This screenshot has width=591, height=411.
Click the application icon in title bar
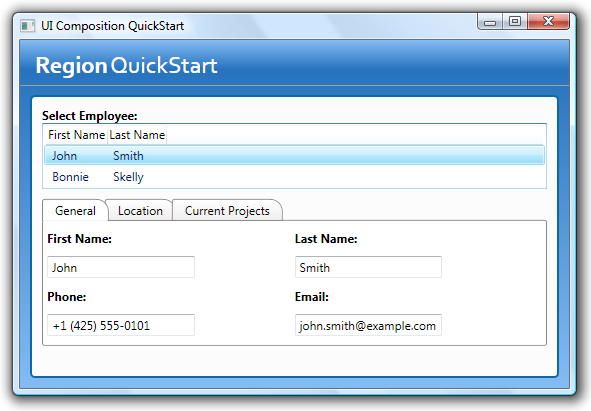(28, 26)
